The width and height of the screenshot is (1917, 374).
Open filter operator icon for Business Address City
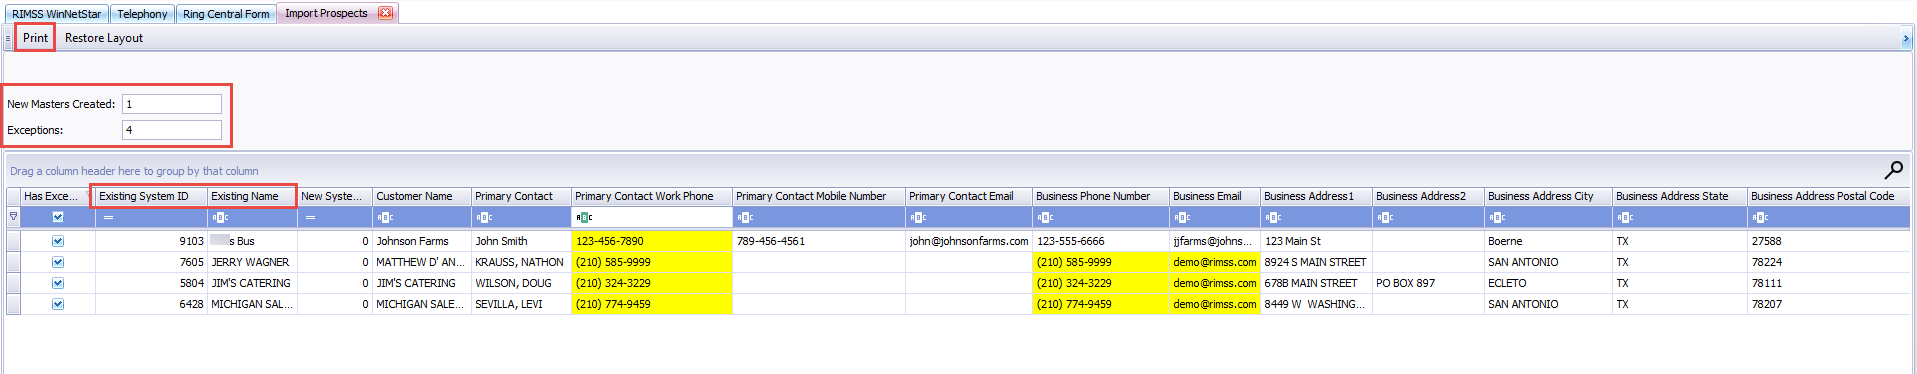[x=1497, y=217]
